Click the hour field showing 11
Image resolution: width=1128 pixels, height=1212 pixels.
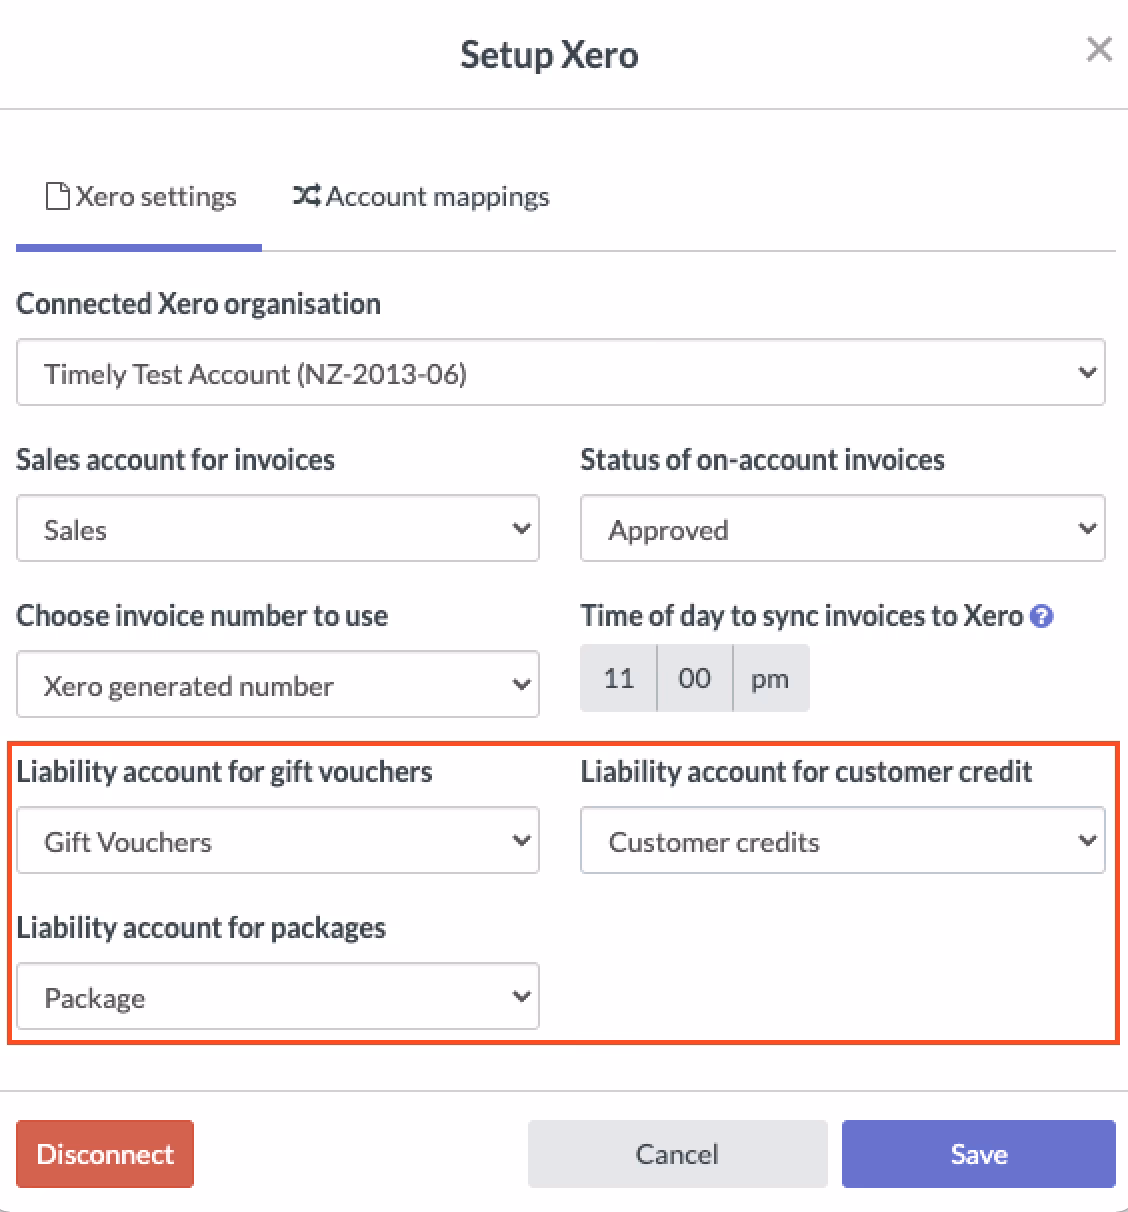[618, 678]
